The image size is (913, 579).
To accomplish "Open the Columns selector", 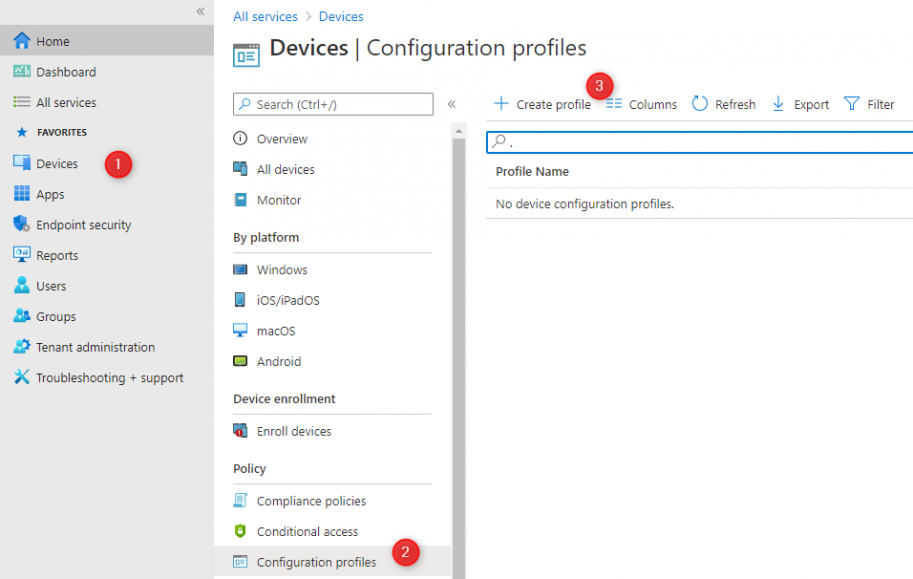I will 641,103.
